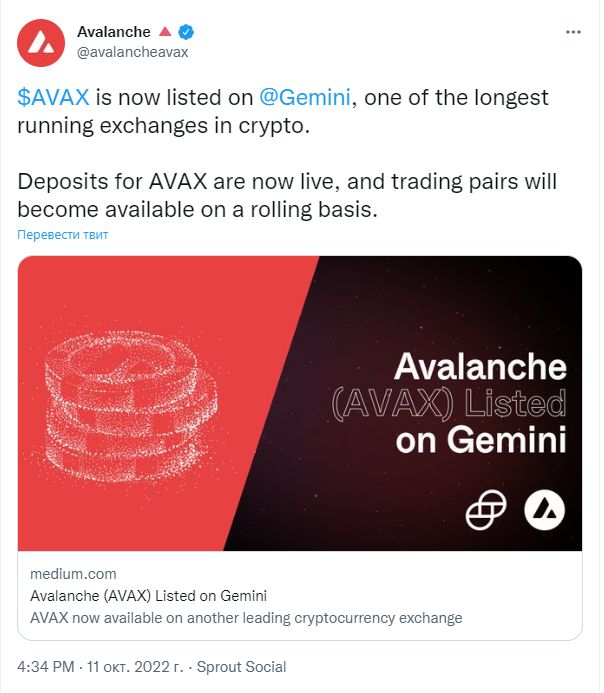The height and width of the screenshot is (693, 604).
Task: Open the @Gemini mention
Action: click(x=305, y=97)
